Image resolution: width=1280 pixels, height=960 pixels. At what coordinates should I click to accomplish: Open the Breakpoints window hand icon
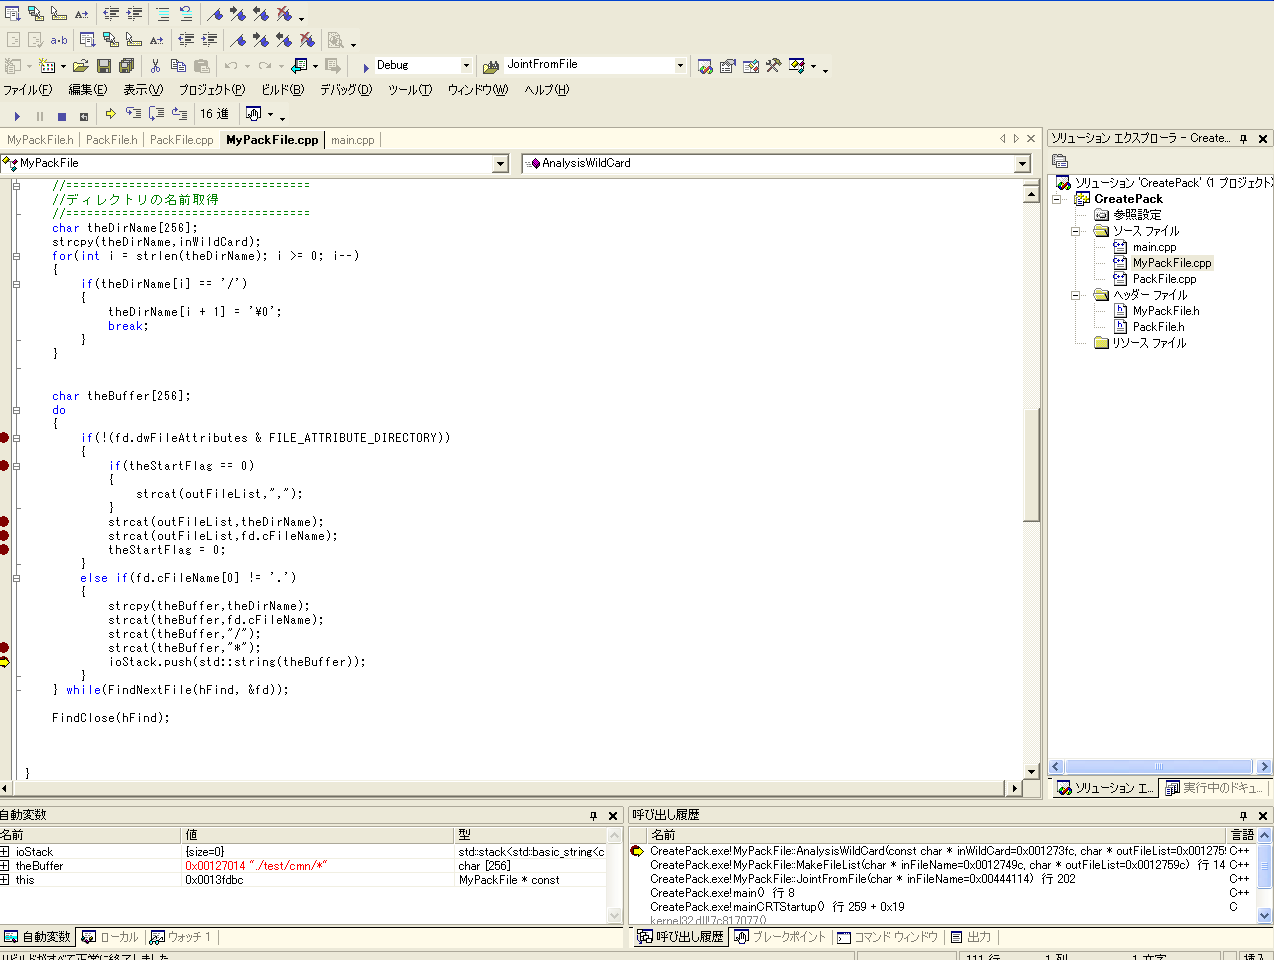pyautogui.click(x=253, y=114)
